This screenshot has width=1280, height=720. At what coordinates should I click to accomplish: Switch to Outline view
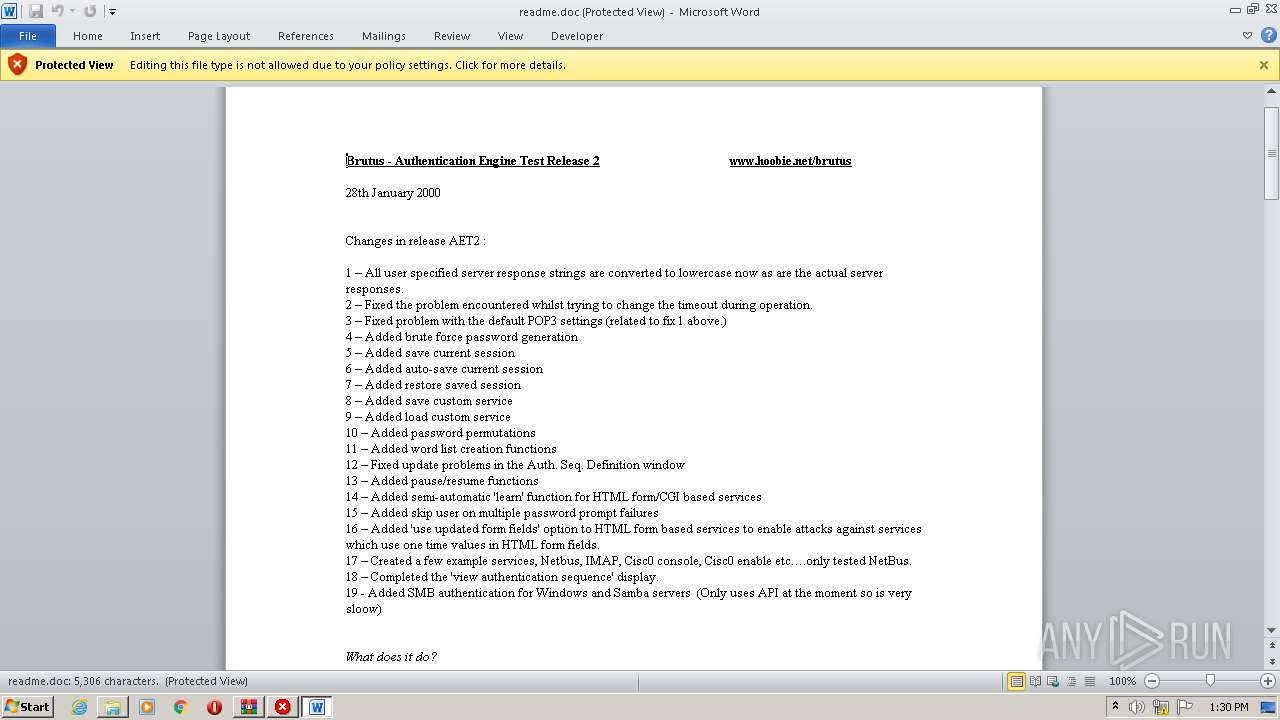pos(1071,681)
